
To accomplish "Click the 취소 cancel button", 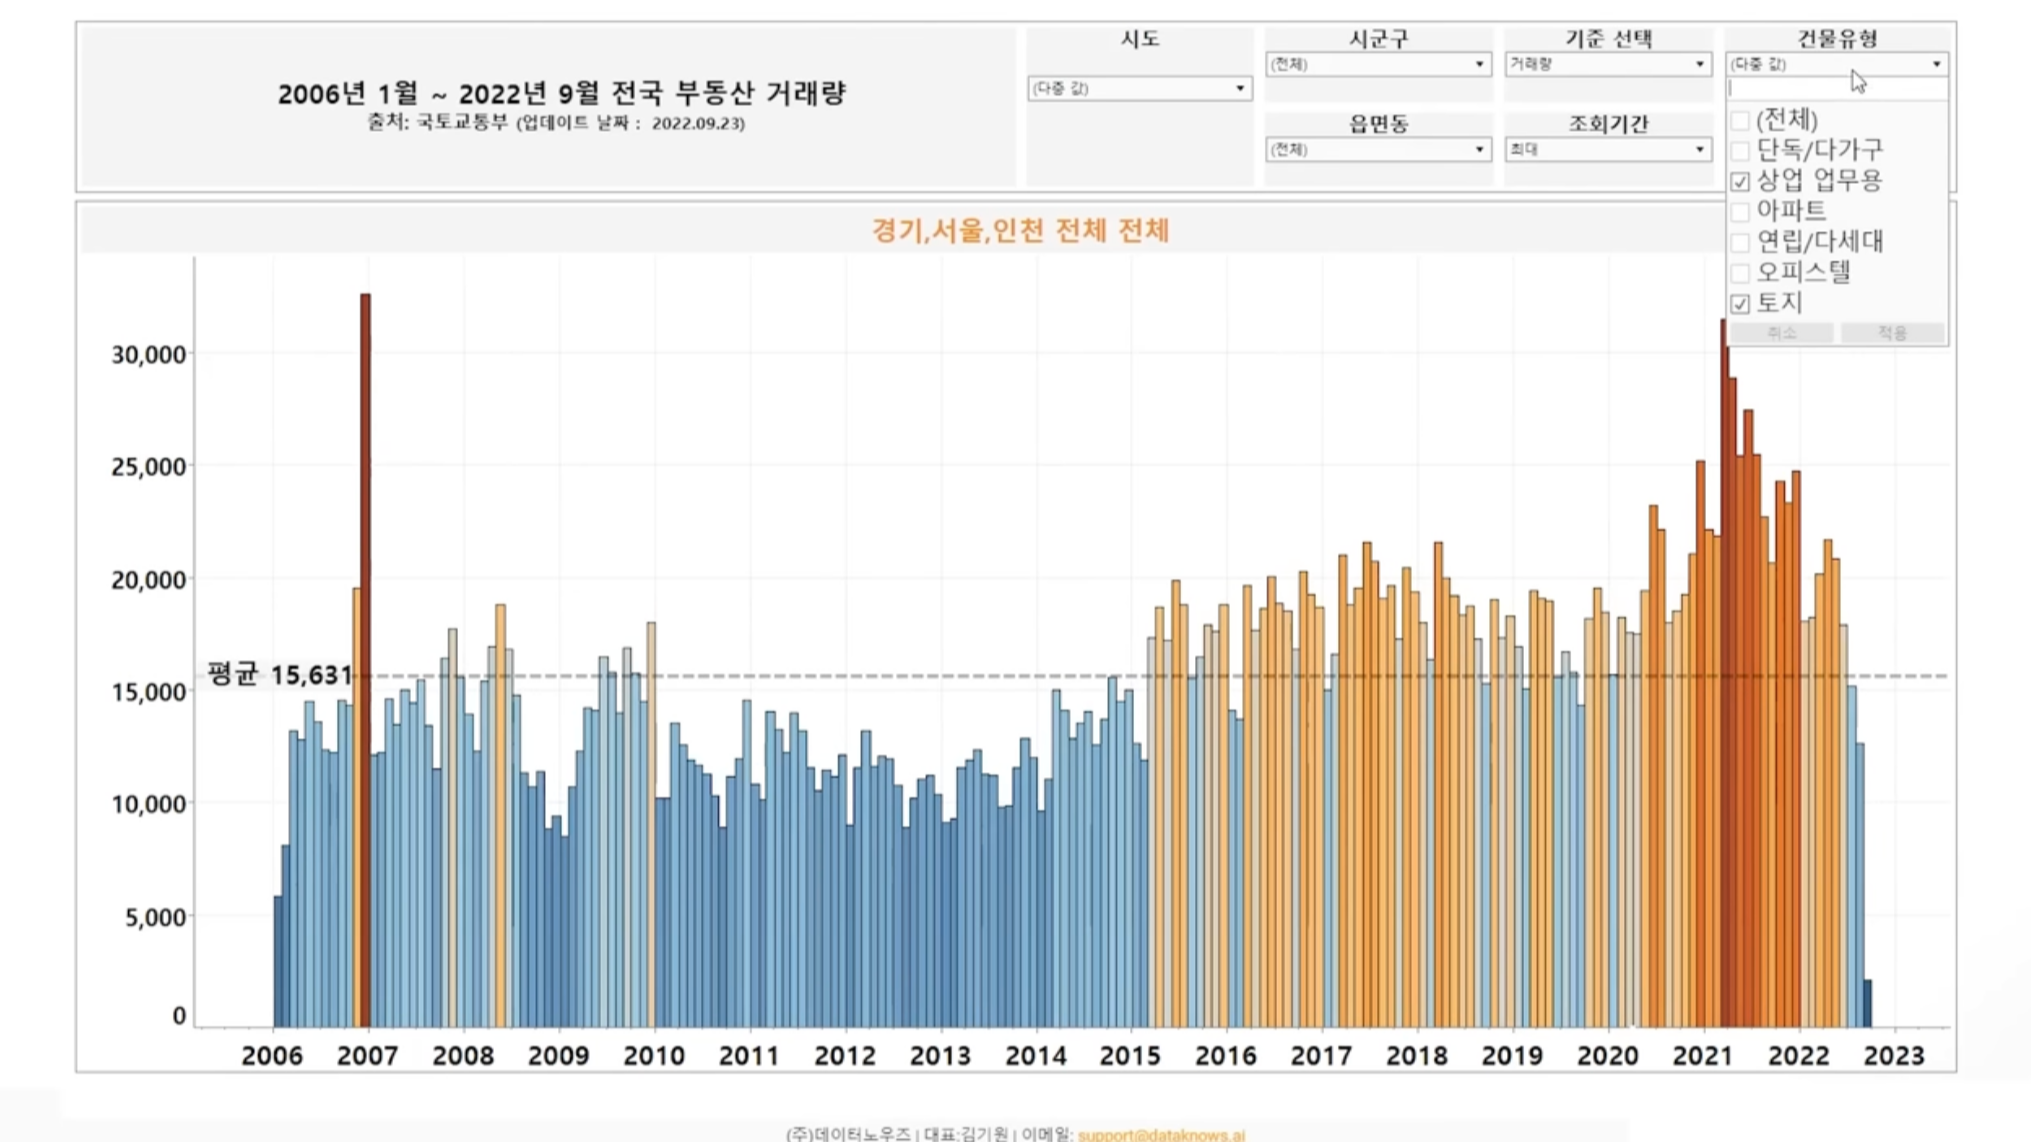I will (x=1781, y=333).
